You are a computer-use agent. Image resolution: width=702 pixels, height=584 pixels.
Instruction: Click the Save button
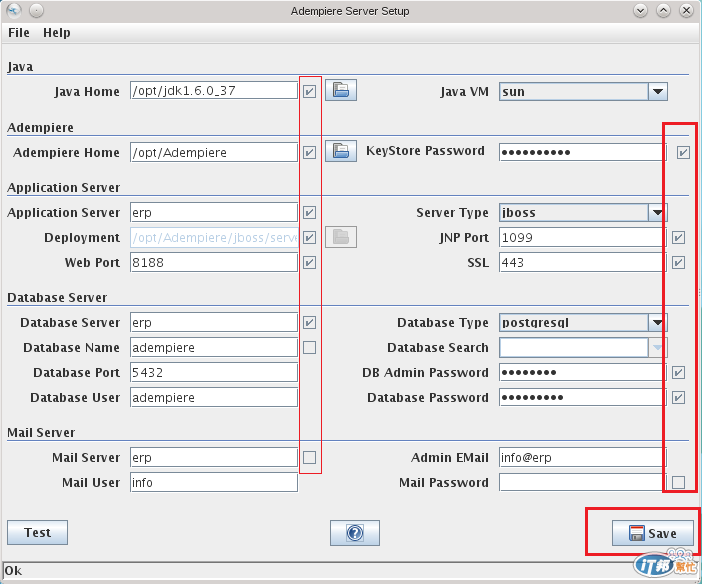(652, 533)
